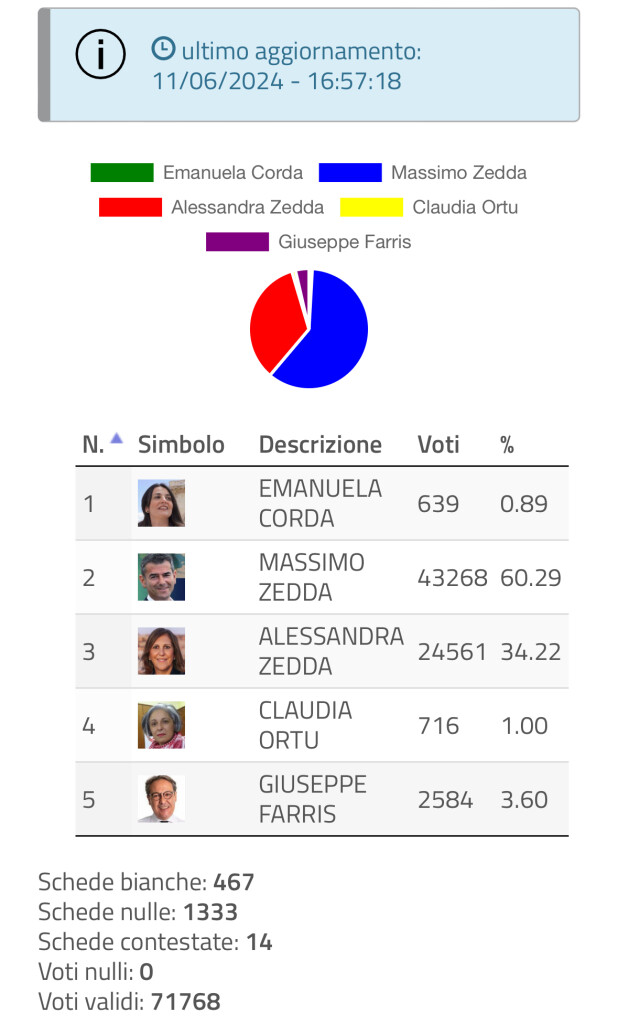618x1024 pixels.
Task: Sort by the % column header
Action: [507, 445]
